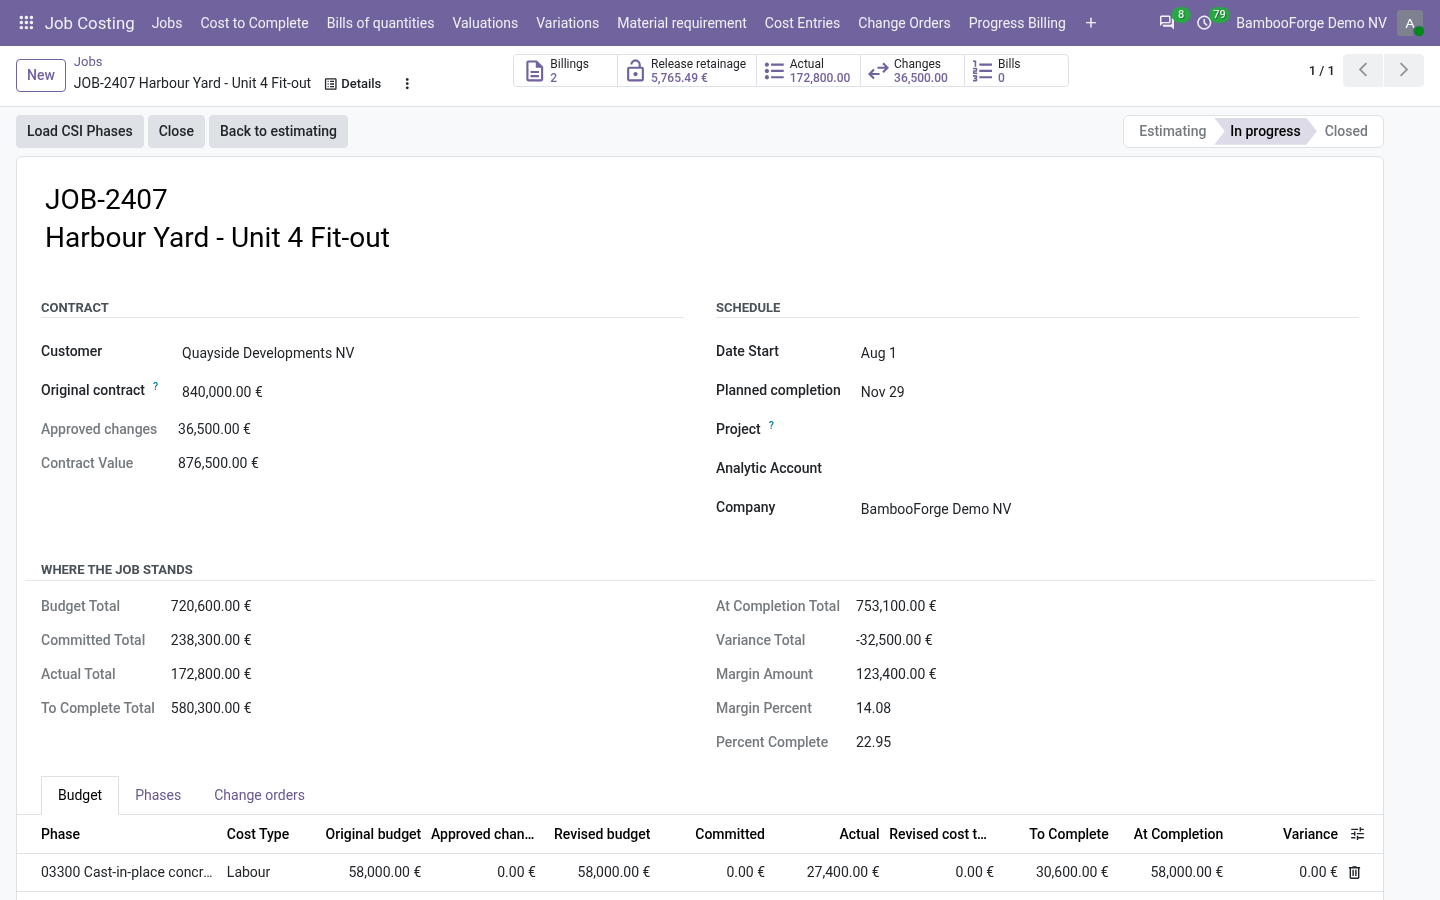Screen dimensions: 1440x900
Task: Click Load CSI Phases button
Action: pyautogui.click(x=80, y=131)
